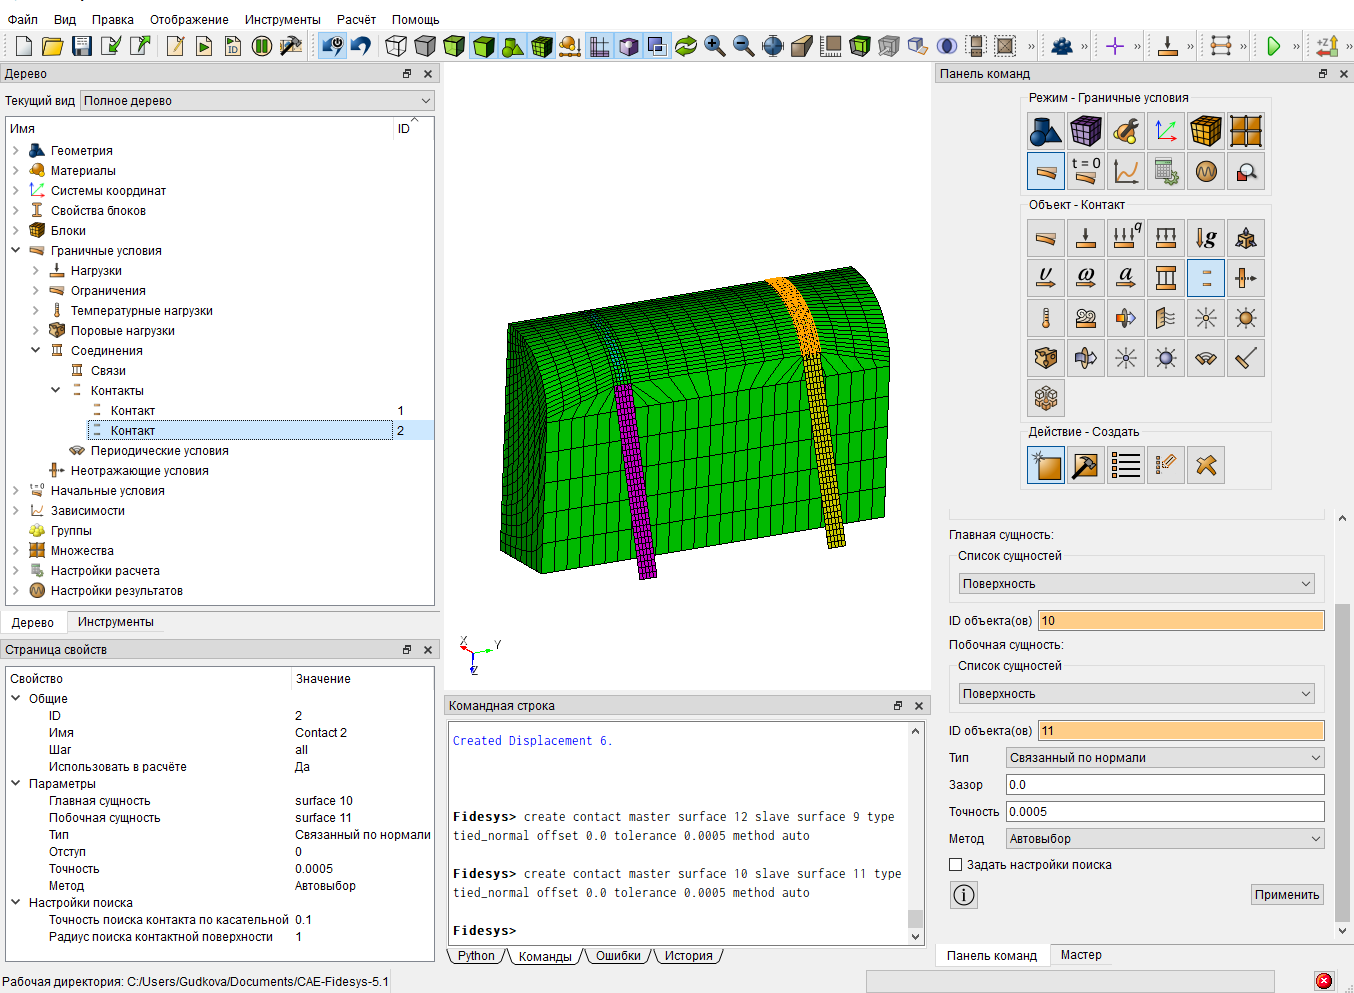Screen dimensions: 1354x993
Task: Toggle the green meshed cube display mode
Action: click(x=542, y=46)
